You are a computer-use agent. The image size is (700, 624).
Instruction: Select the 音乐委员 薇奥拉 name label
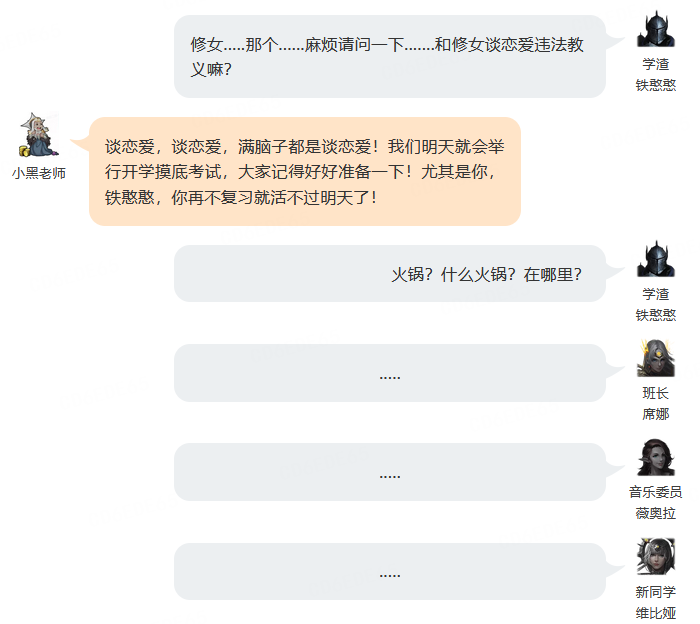(655, 503)
